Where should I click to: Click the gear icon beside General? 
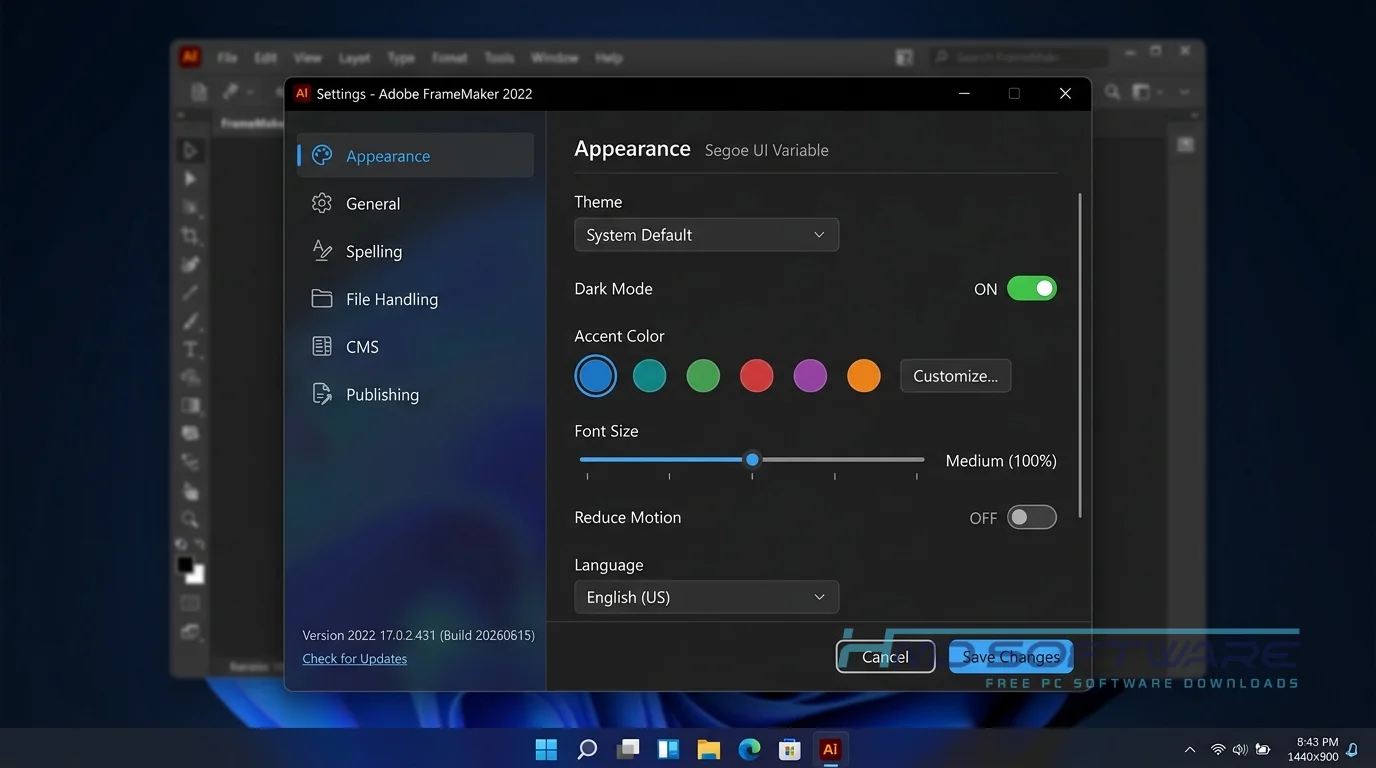pyautogui.click(x=322, y=203)
